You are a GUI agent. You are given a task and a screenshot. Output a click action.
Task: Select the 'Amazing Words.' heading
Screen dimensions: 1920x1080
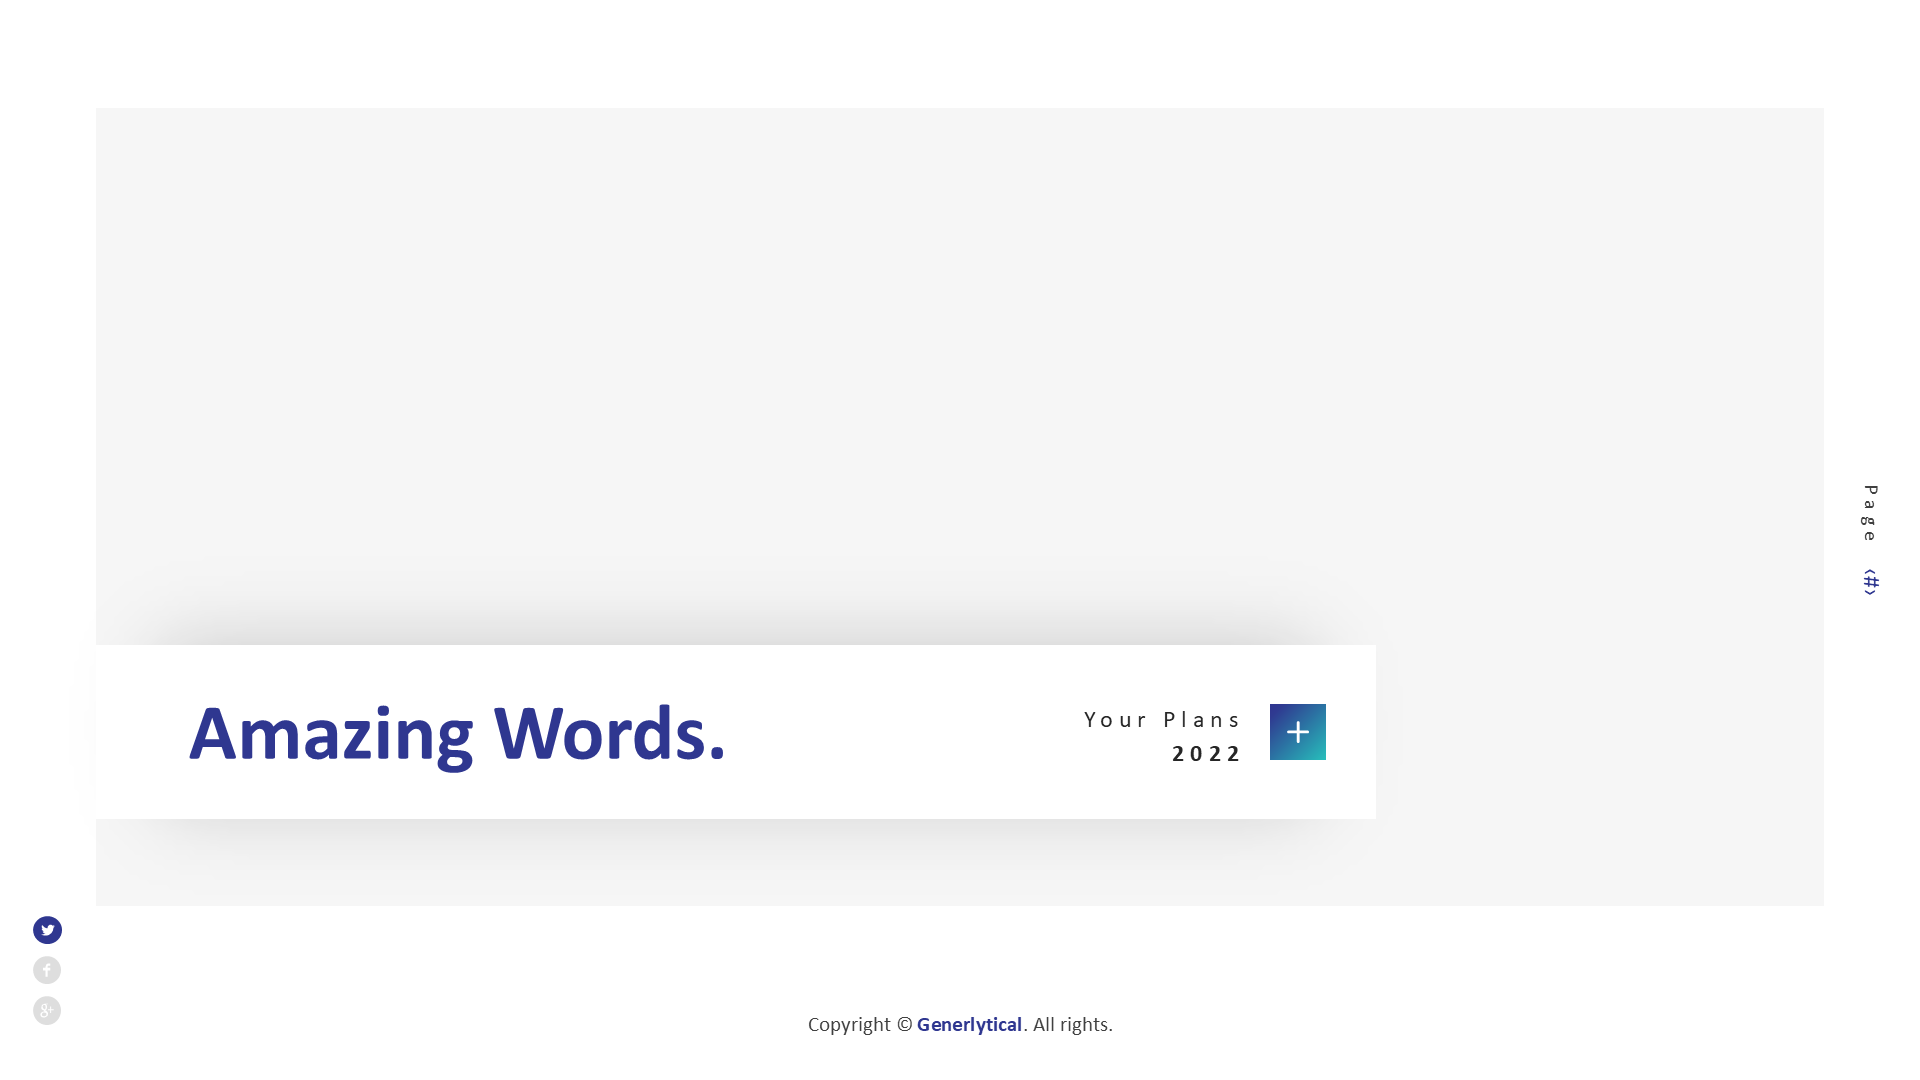pyautogui.click(x=457, y=735)
